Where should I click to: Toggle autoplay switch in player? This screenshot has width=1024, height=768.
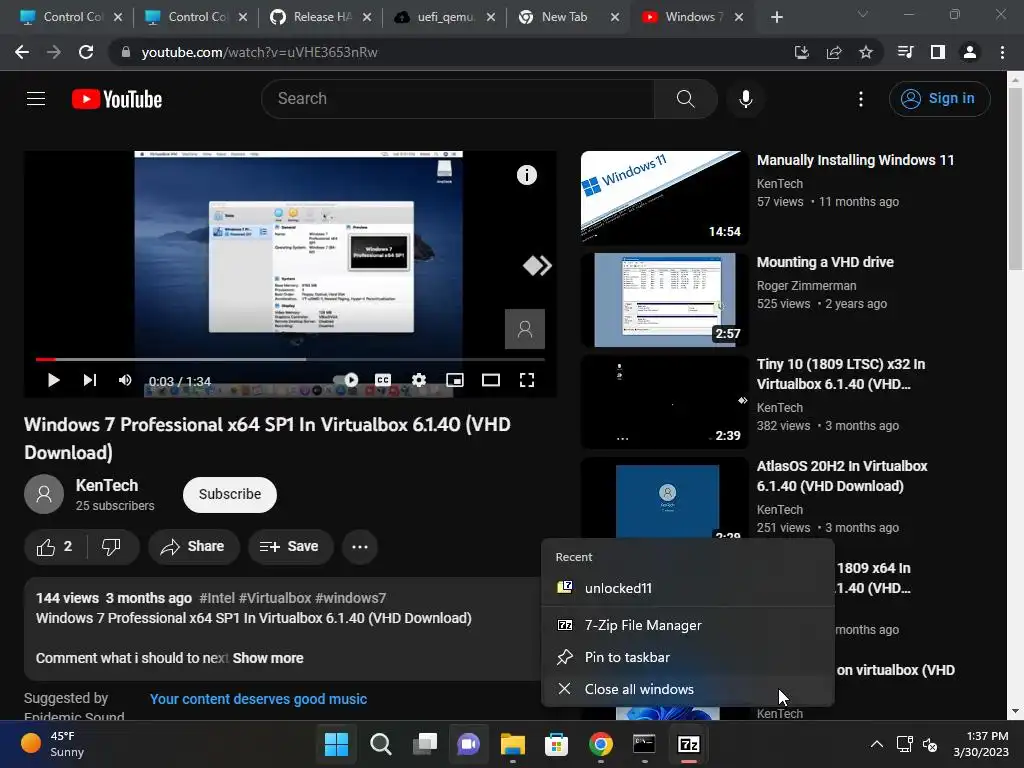coord(346,380)
